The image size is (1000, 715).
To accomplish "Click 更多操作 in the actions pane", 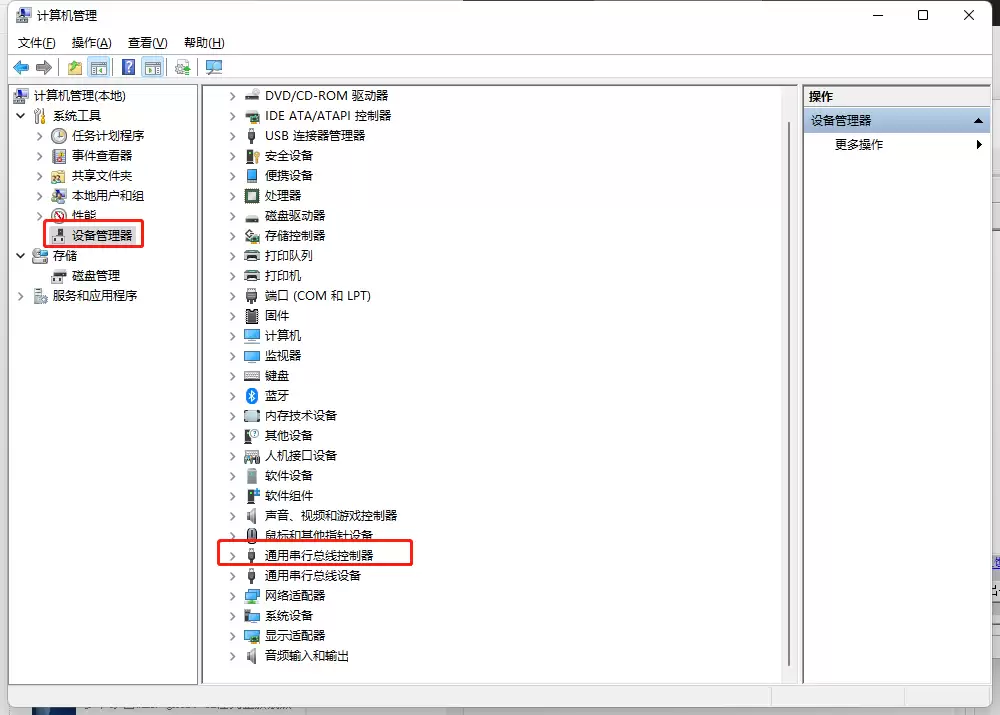I will [x=859, y=145].
